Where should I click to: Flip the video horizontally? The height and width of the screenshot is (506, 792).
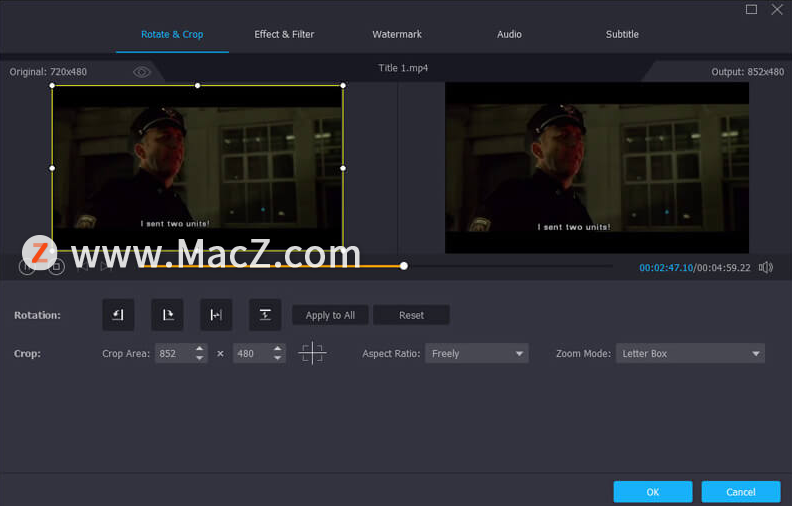tap(216, 315)
